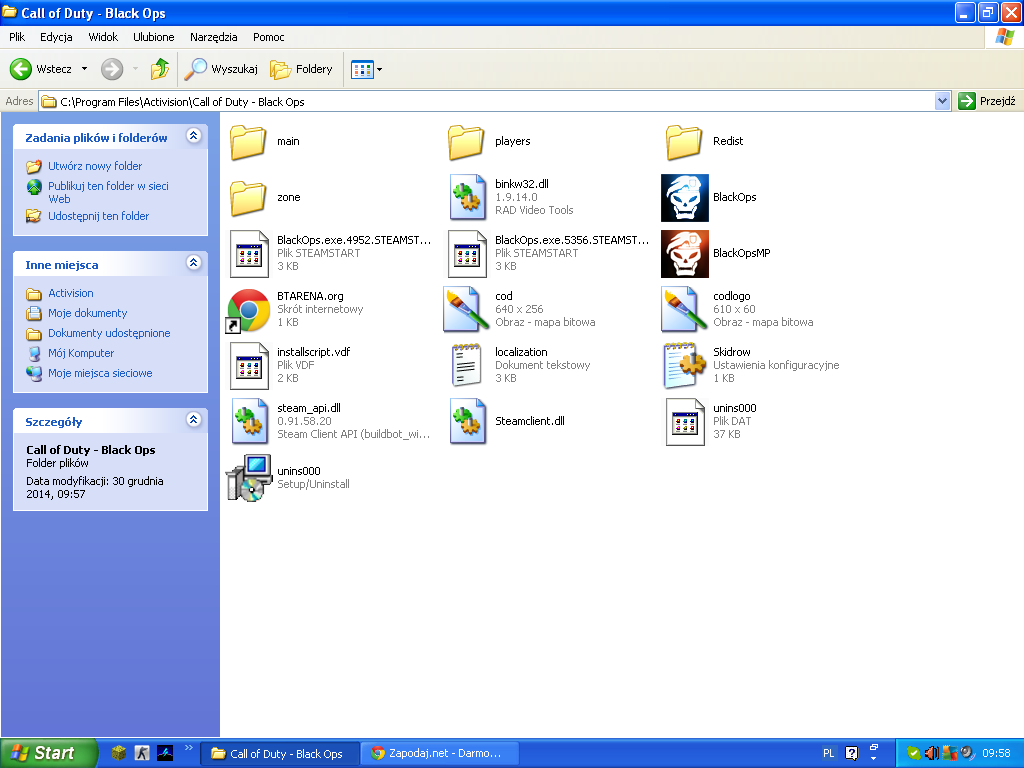Viewport: 1024px width, 768px height.
Task: Open Moje dokumenty link
Action: [88, 313]
